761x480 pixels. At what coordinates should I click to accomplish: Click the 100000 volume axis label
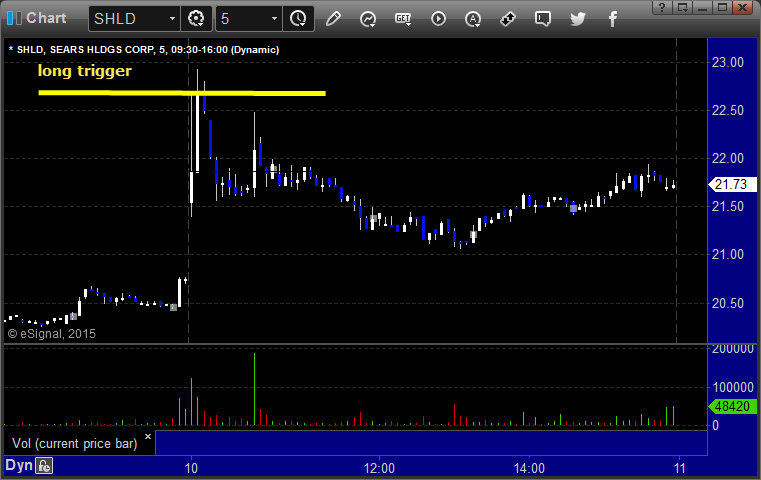point(732,387)
